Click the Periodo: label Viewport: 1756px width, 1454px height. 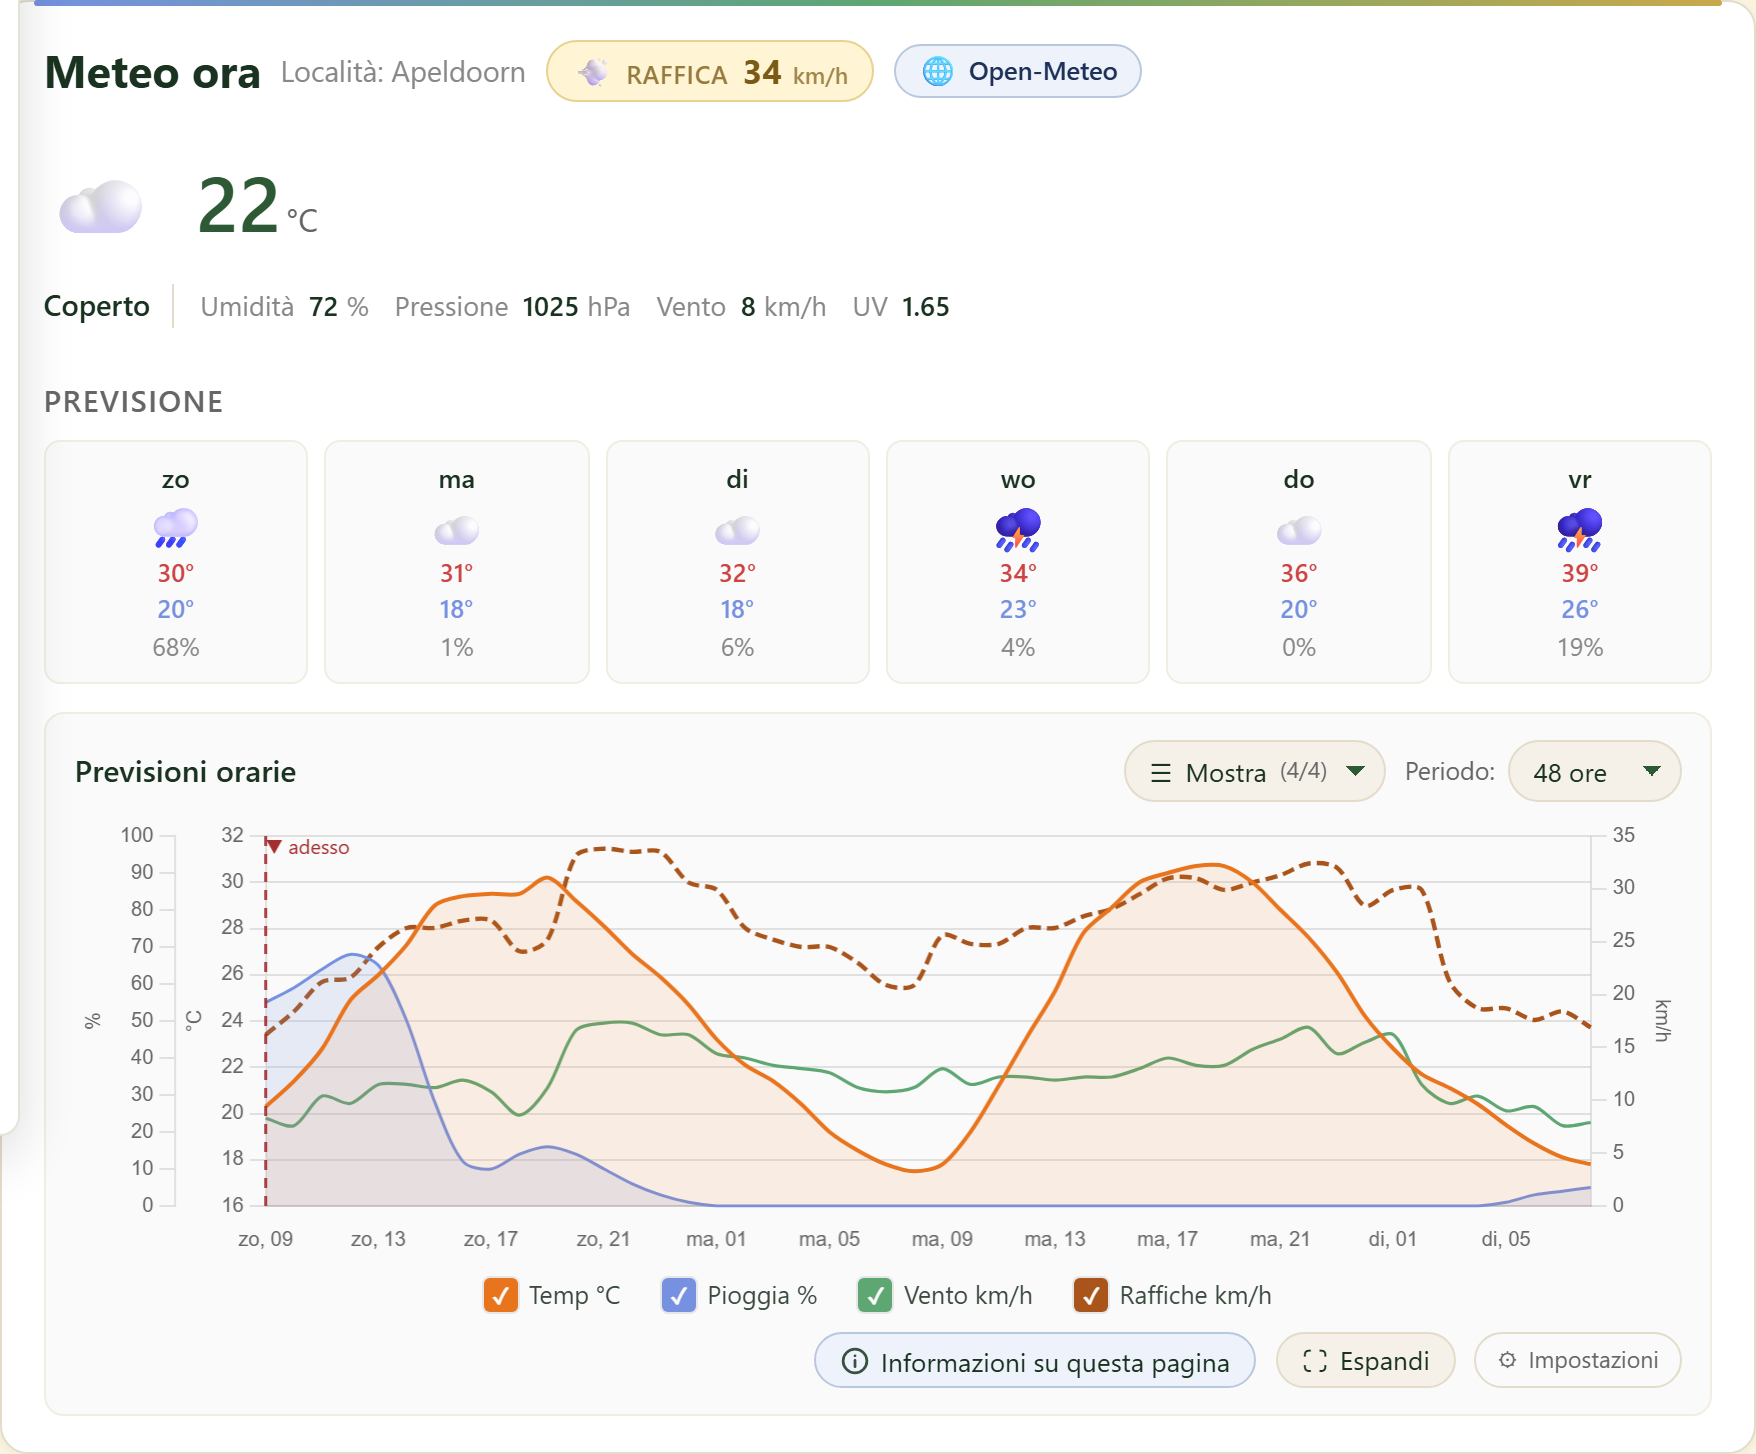[1450, 771]
